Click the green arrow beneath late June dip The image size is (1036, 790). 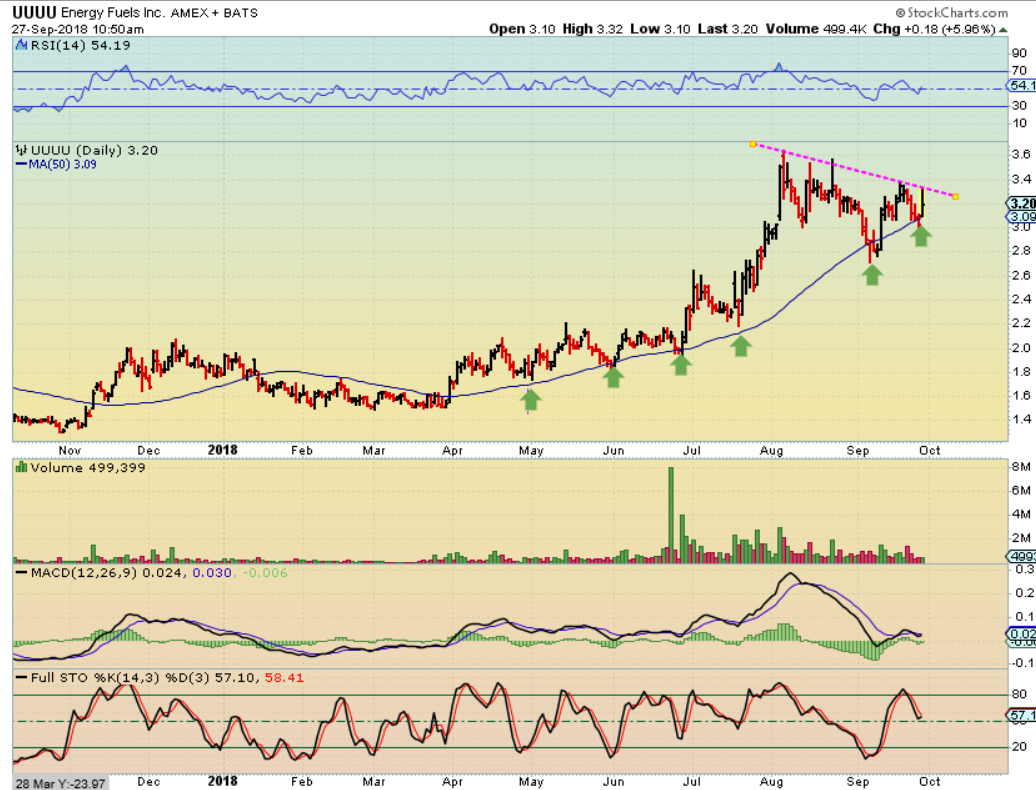pos(681,365)
